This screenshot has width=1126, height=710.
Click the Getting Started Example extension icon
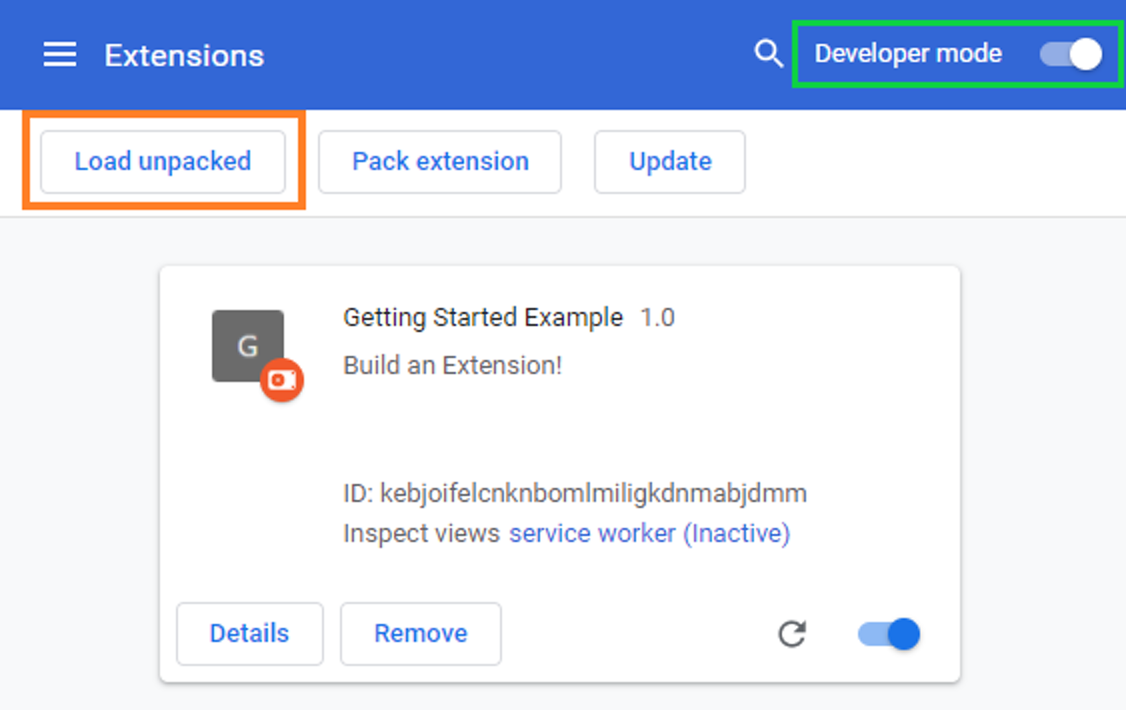(x=248, y=345)
